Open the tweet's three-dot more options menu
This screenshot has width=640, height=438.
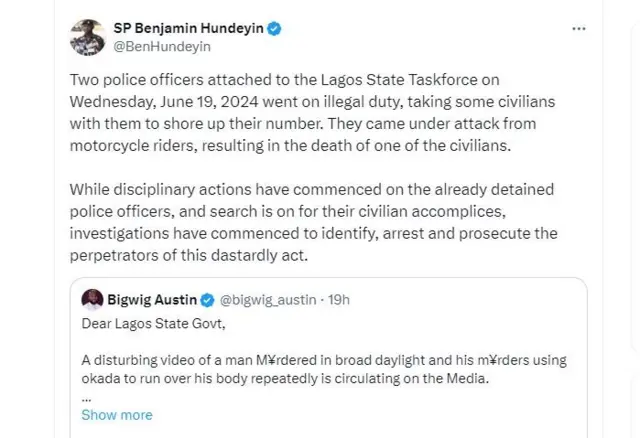point(578,29)
